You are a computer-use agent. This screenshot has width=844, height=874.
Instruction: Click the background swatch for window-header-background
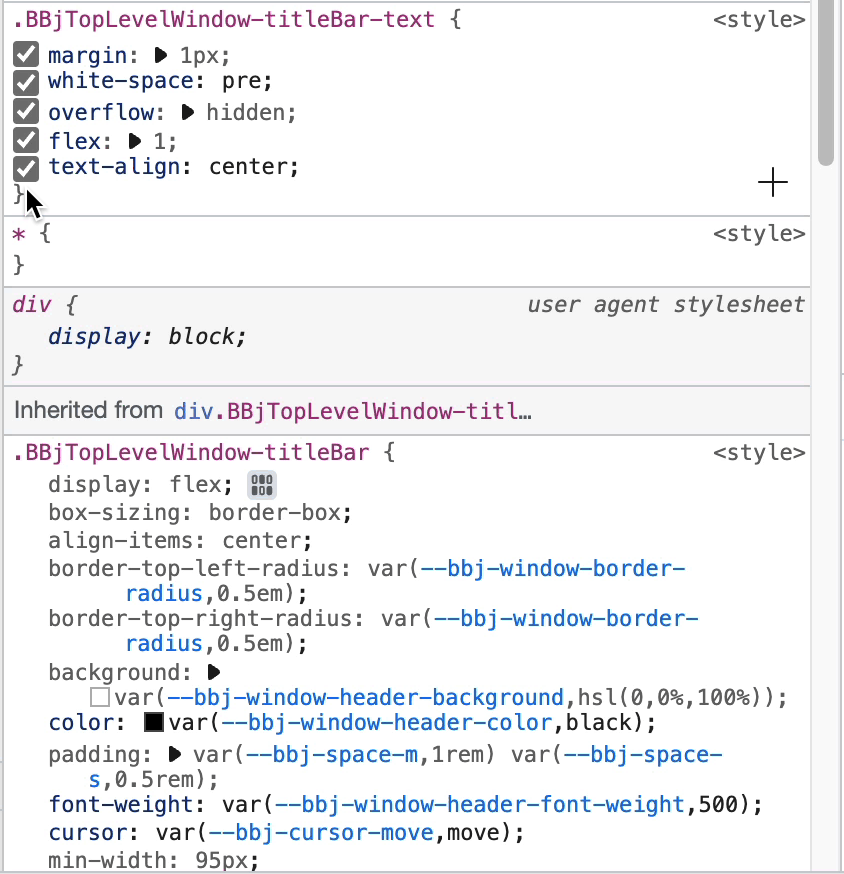(x=99, y=697)
